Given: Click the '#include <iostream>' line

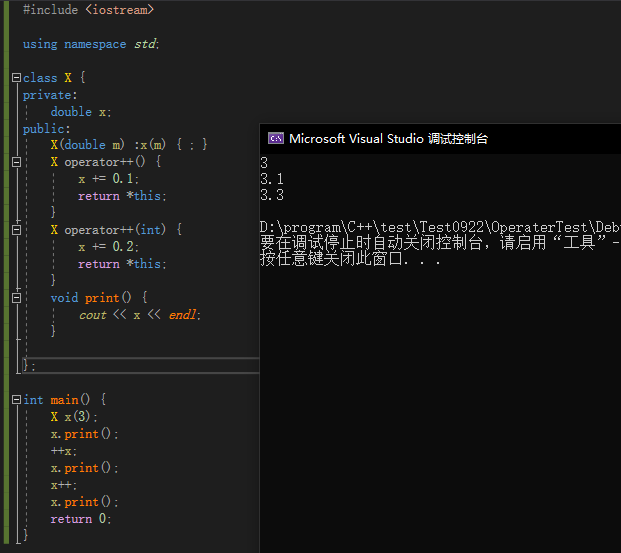Looking at the screenshot, I should coord(88,10).
